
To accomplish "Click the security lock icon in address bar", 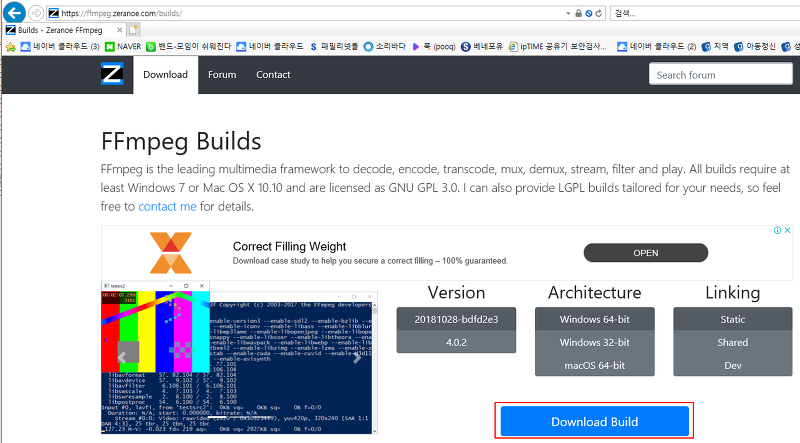I will tap(578, 13).
